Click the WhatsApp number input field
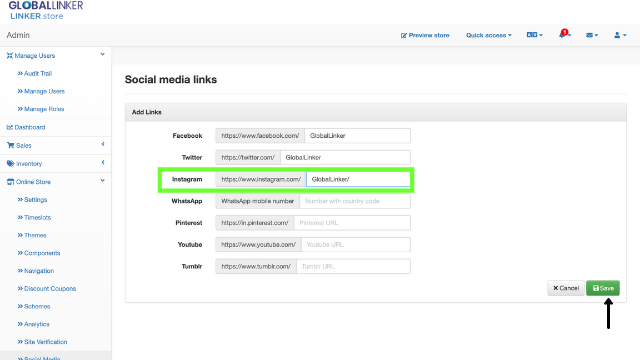This screenshot has width=640, height=360. tap(355, 201)
